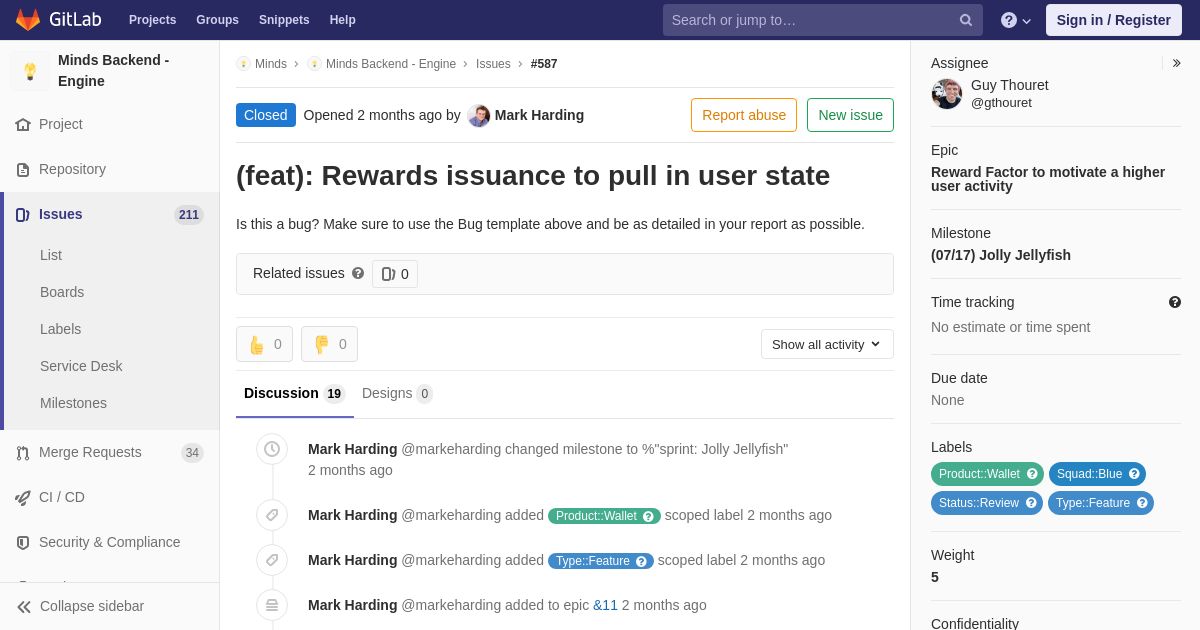The height and width of the screenshot is (630, 1200).
Task: Click the Report abuse button
Action: click(744, 115)
